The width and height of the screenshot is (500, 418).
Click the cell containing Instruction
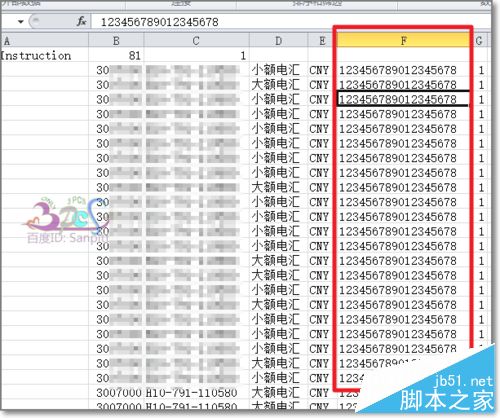click(x=44, y=55)
